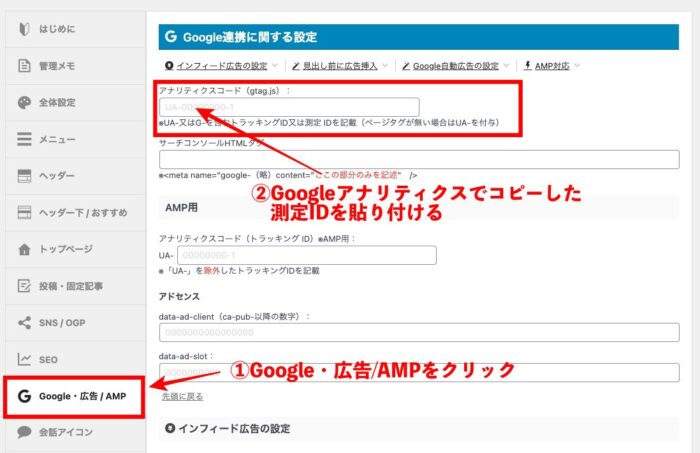The height and width of the screenshot is (453, 700).
Task: Open the SEO menu item
Action: tap(75, 359)
